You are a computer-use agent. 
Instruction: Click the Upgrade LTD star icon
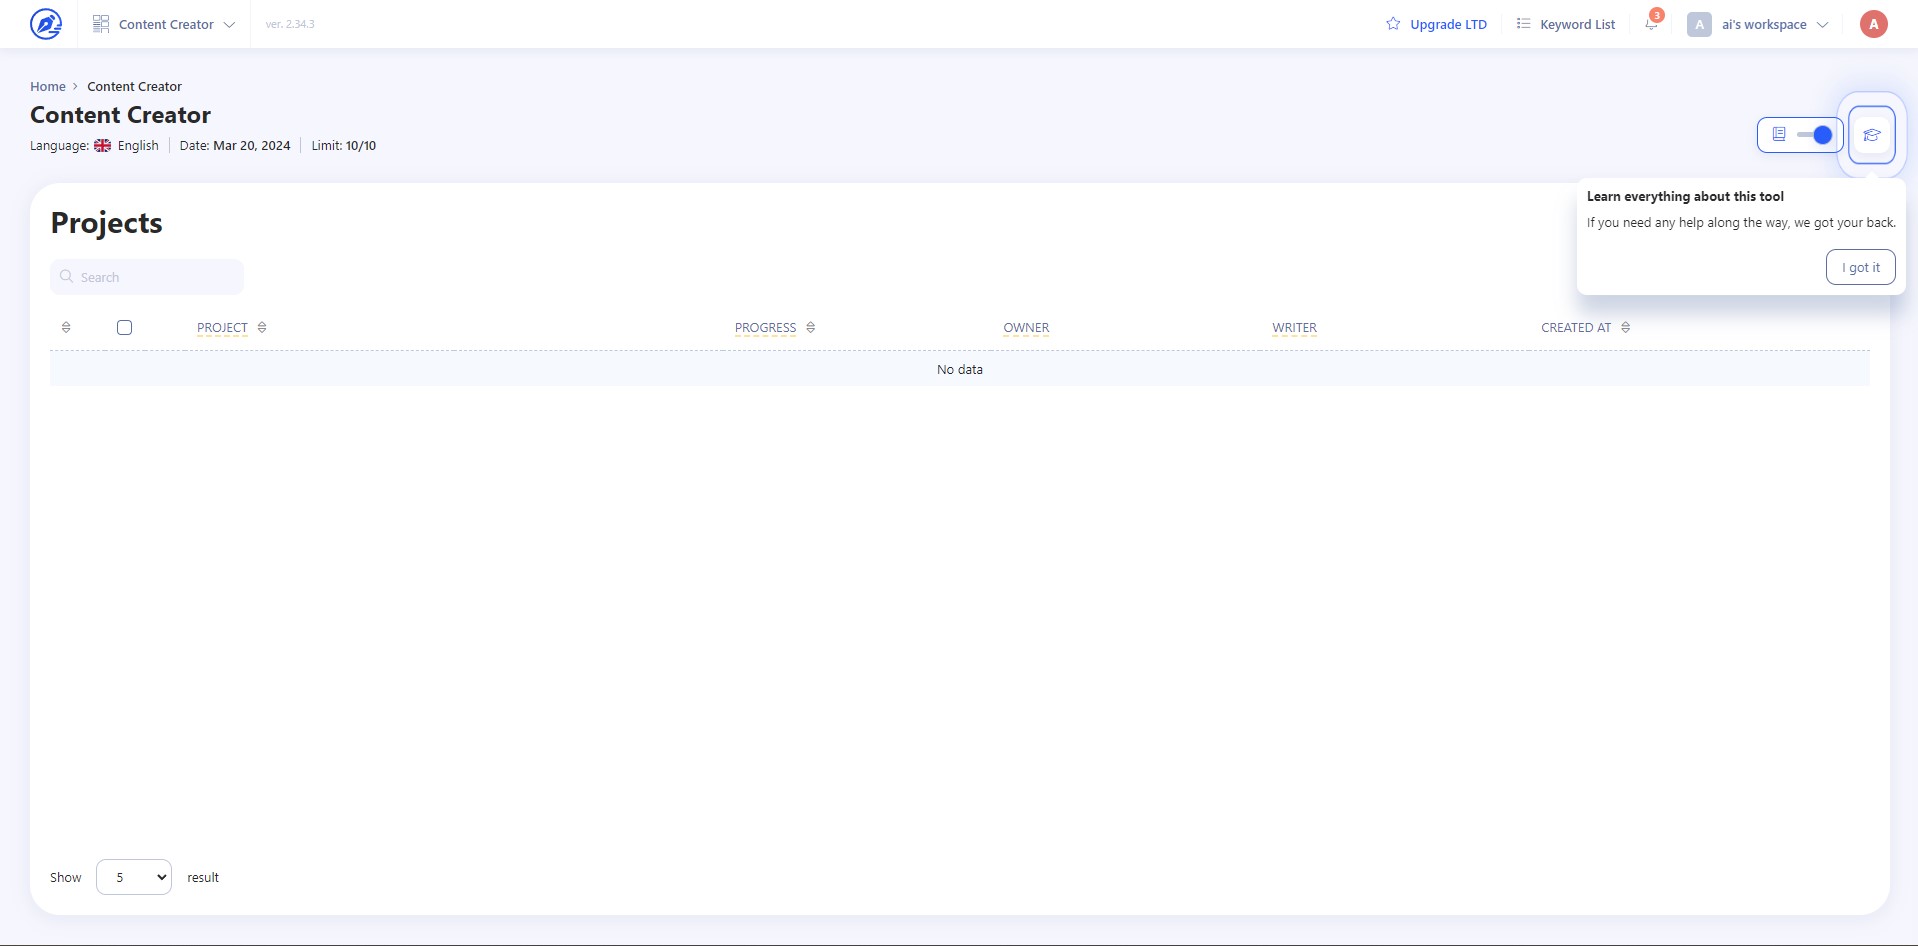point(1393,24)
